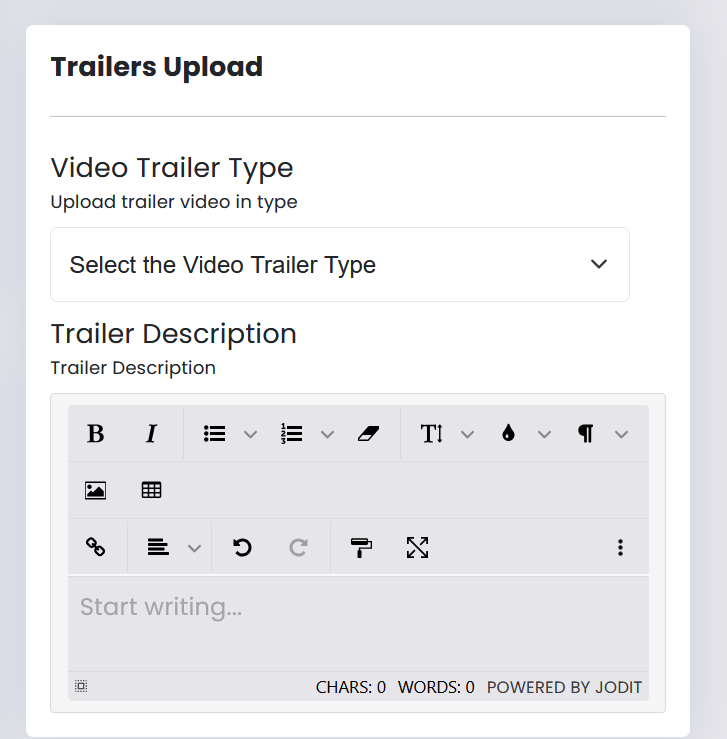Open the Select the Video Trailer Type dropdown
The height and width of the screenshot is (739, 727).
click(340, 265)
